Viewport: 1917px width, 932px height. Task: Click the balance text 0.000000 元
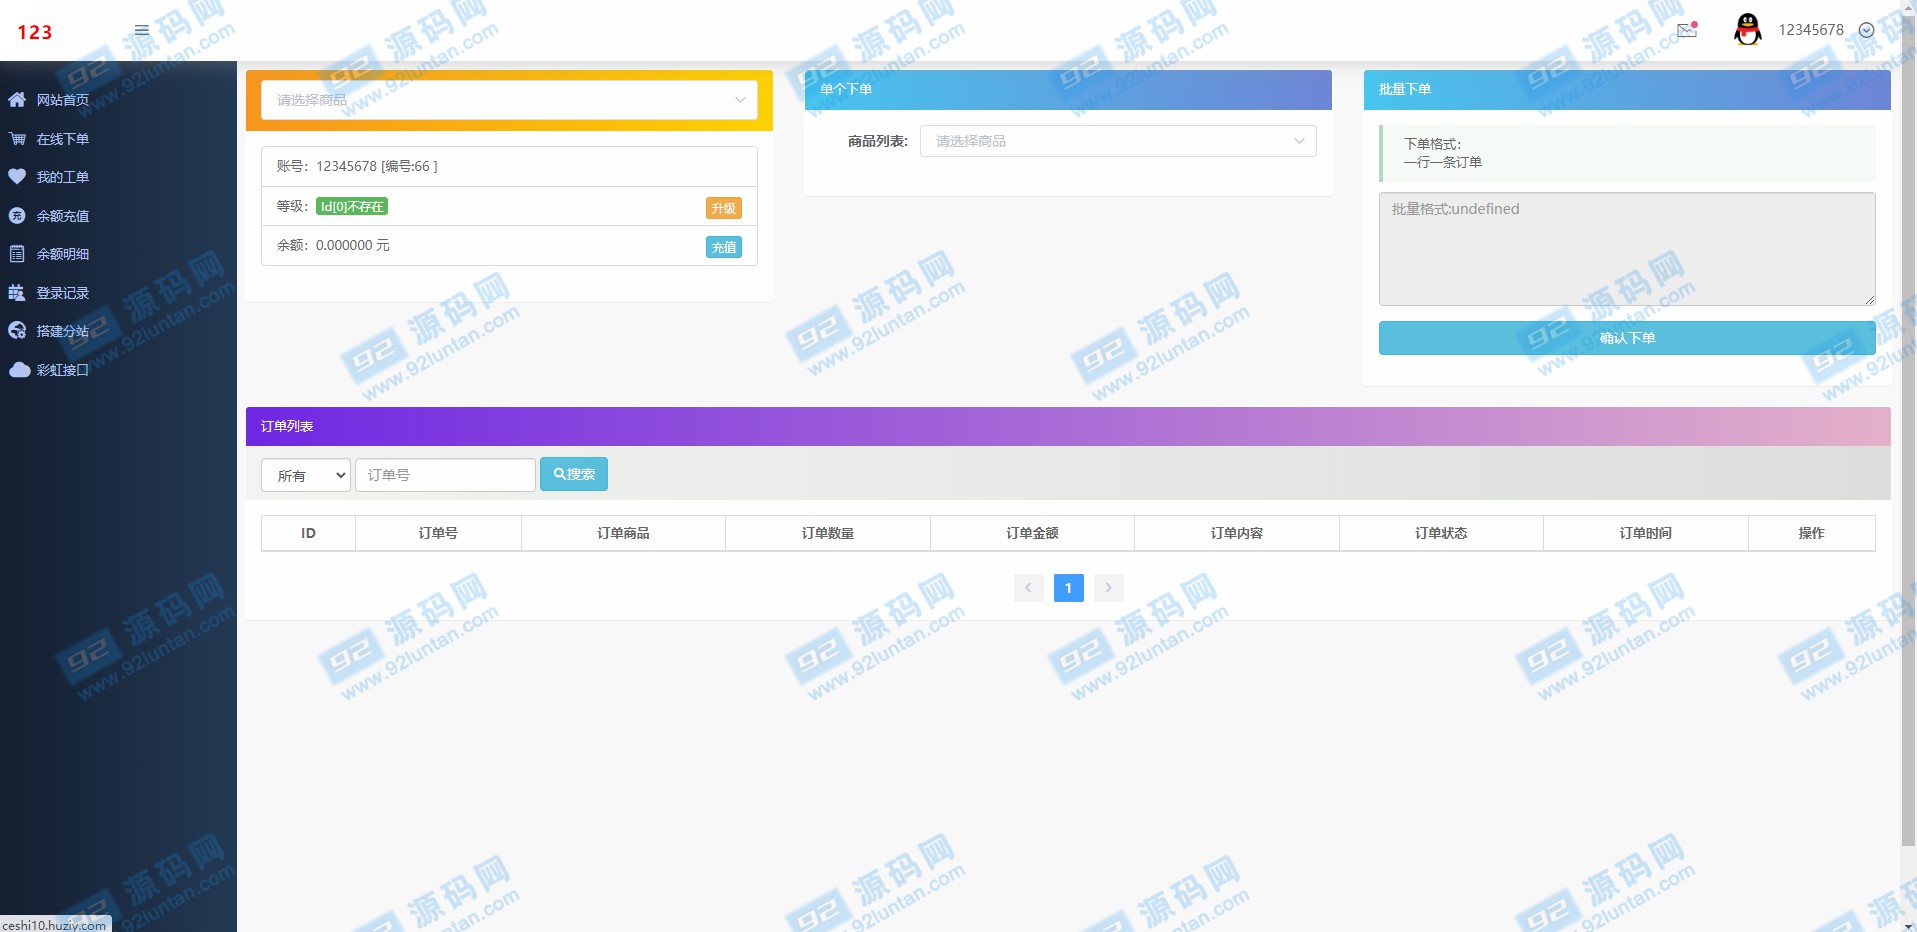(x=353, y=245)
